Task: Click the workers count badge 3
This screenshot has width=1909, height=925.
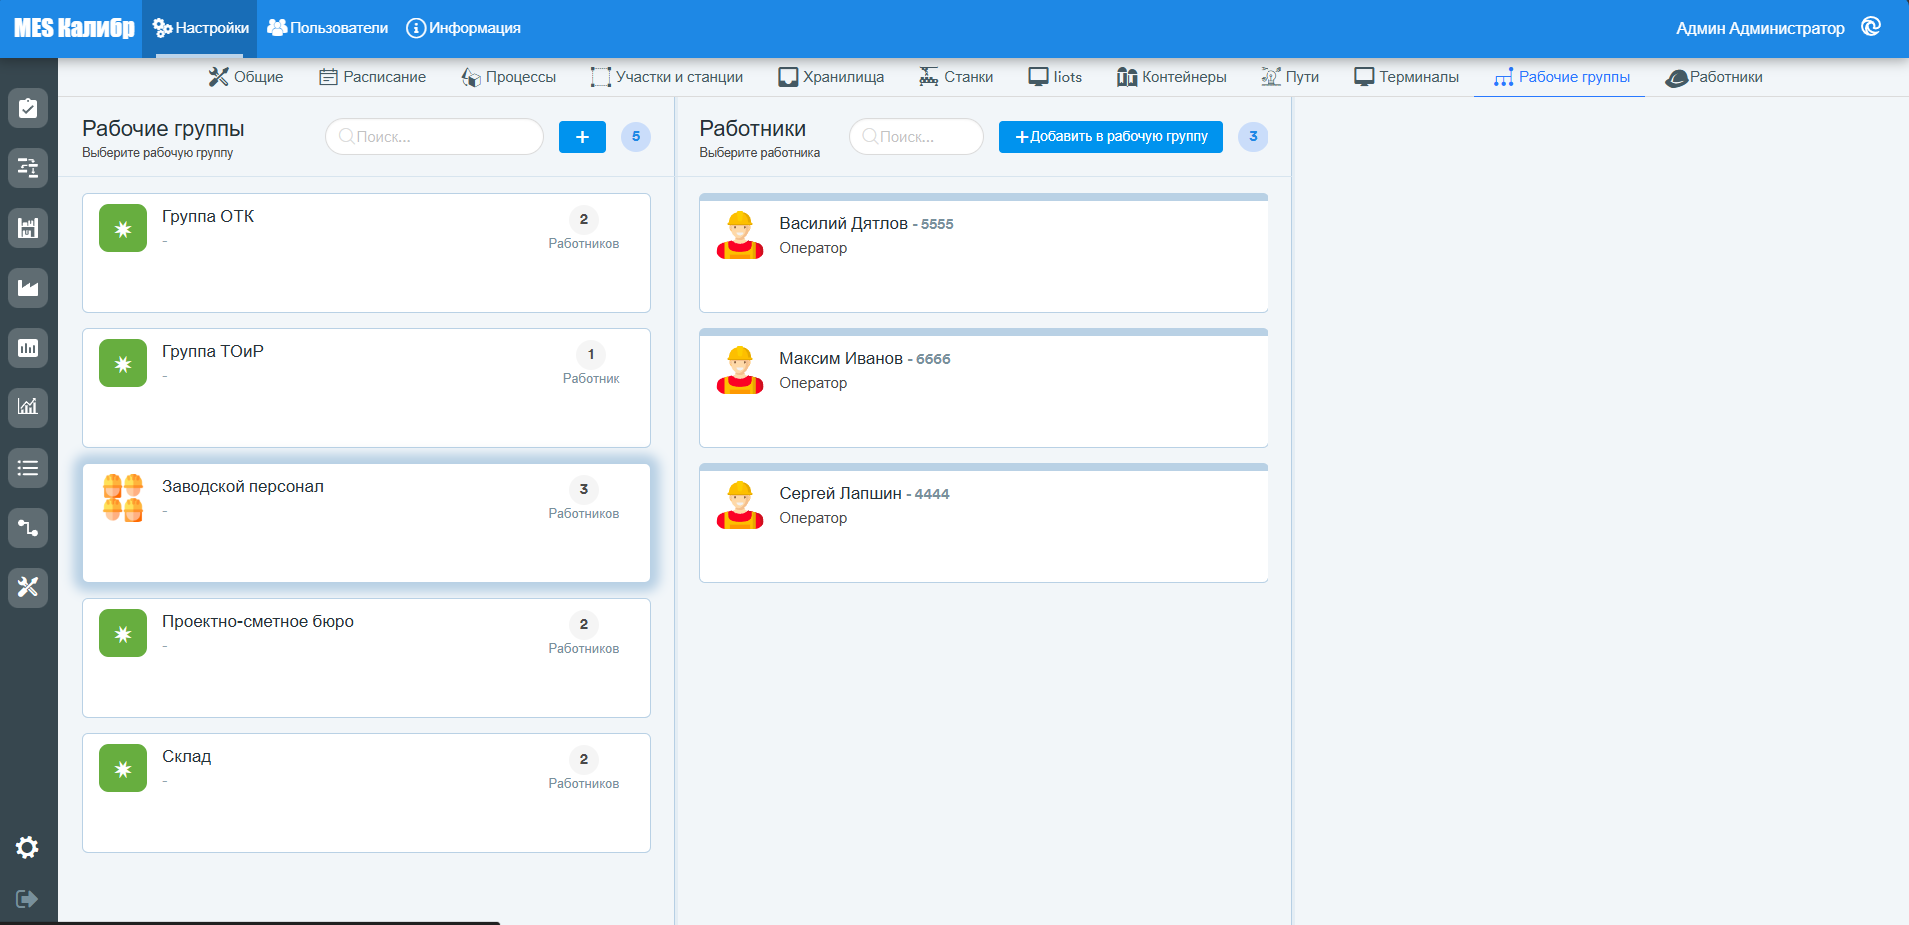Action: coord(1253,137)
